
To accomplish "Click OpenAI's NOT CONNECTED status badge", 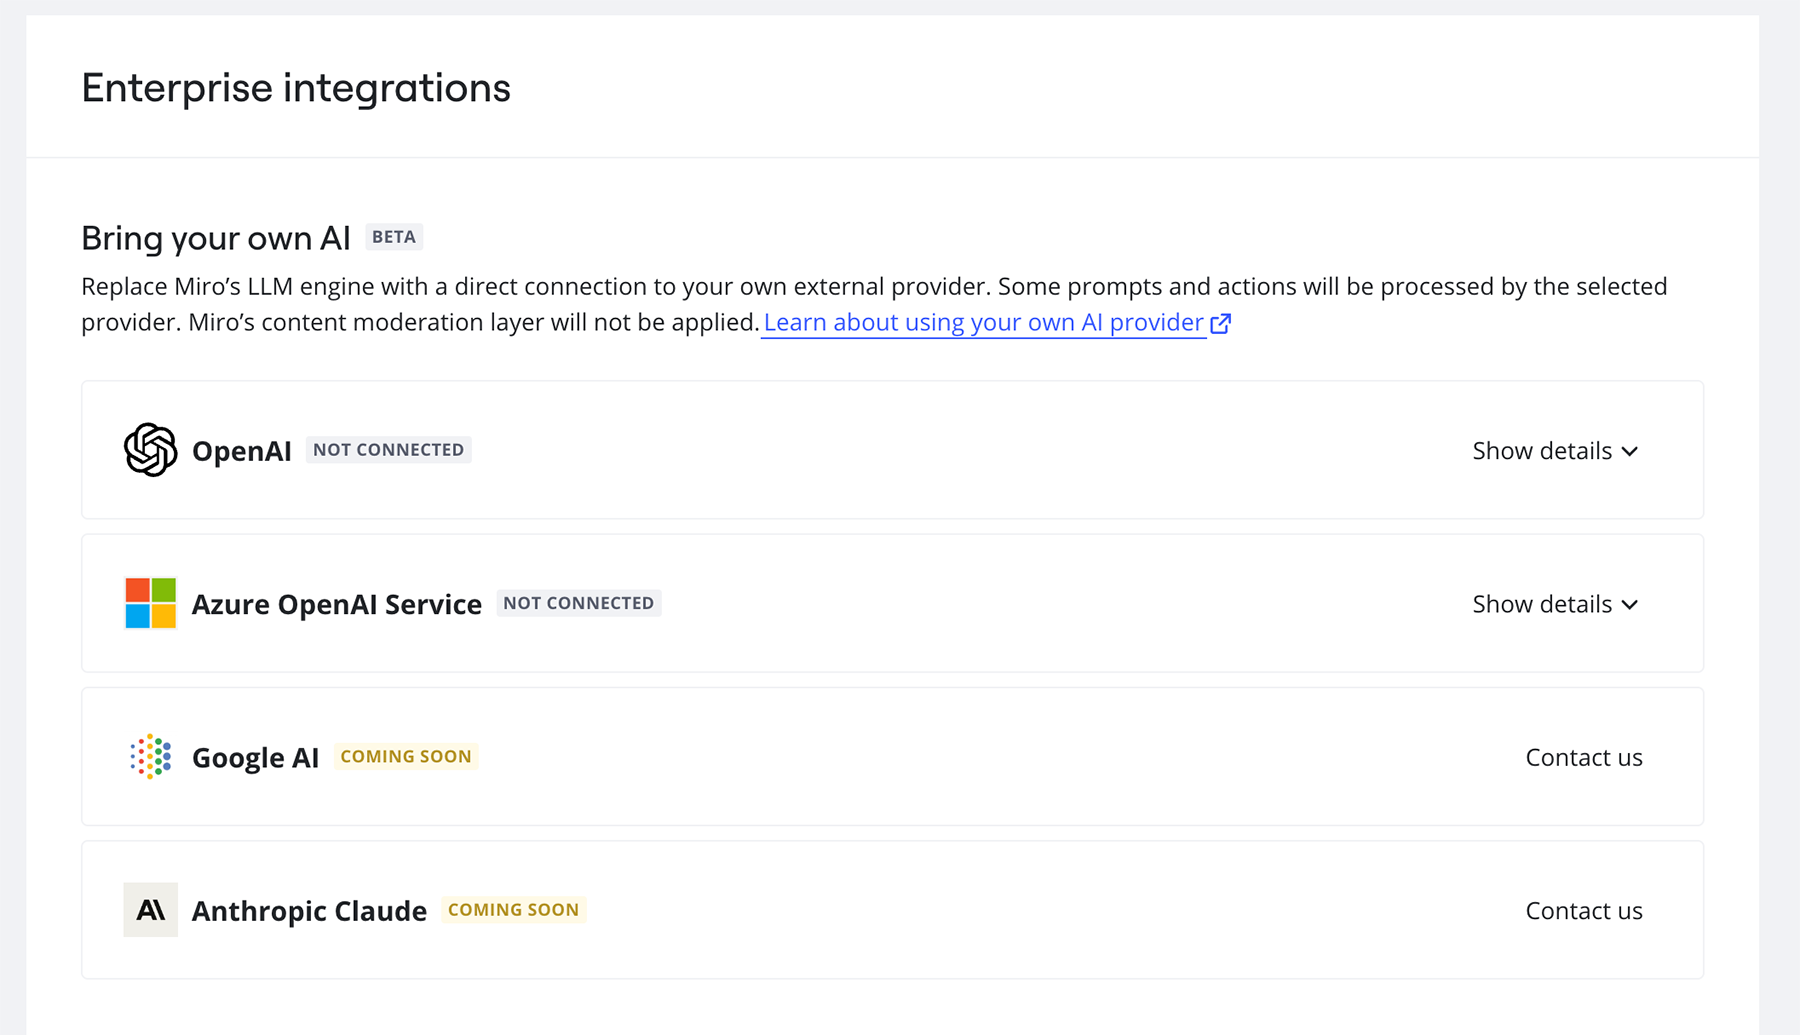I will (x=388, y=450).
